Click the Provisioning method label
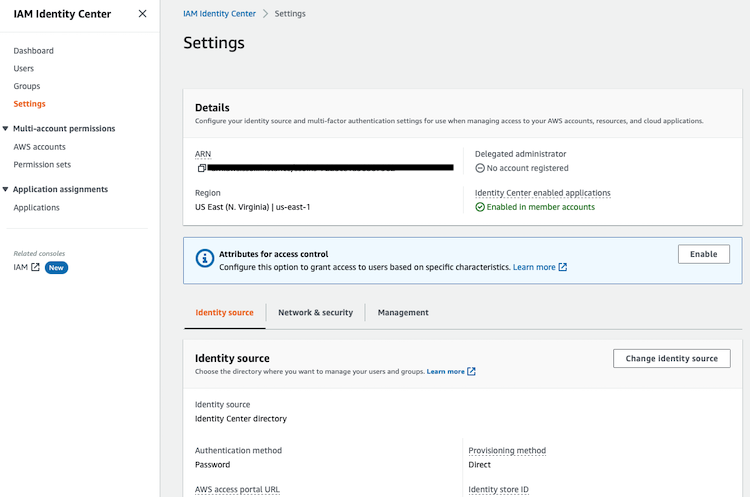Viewport: 750px width, 497px height. click(507, 450)
